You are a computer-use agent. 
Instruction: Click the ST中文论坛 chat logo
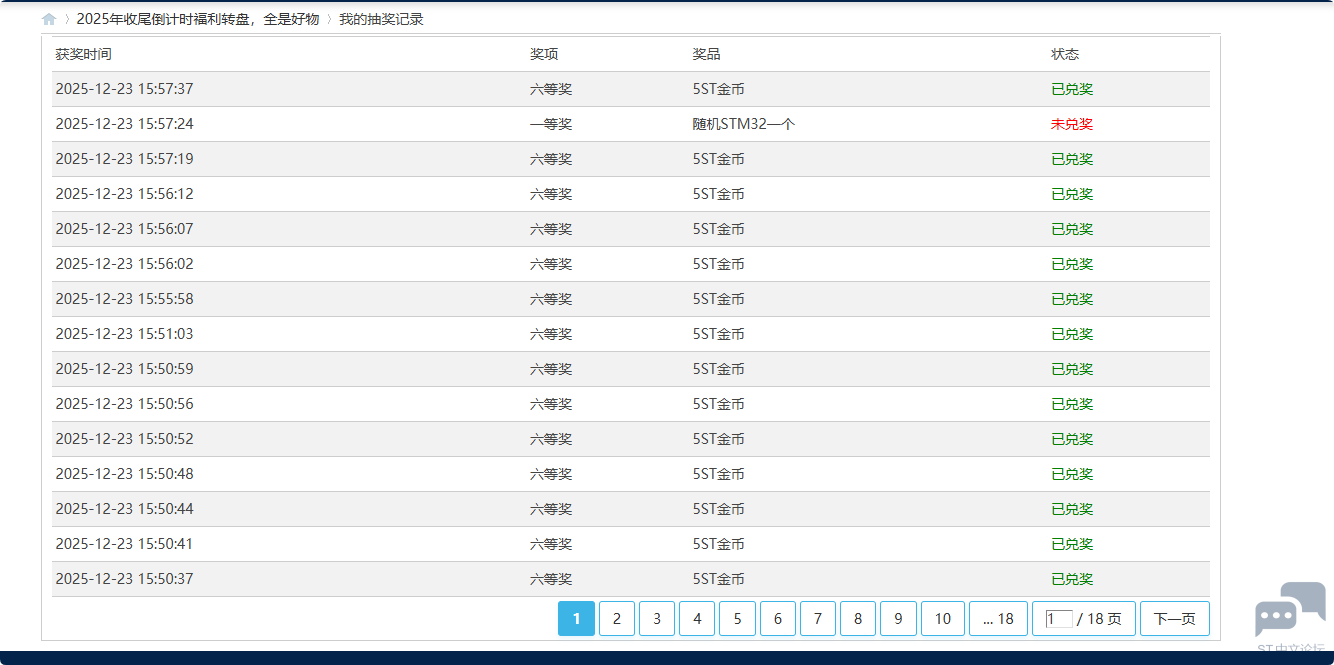click(x=1289, y=607)
